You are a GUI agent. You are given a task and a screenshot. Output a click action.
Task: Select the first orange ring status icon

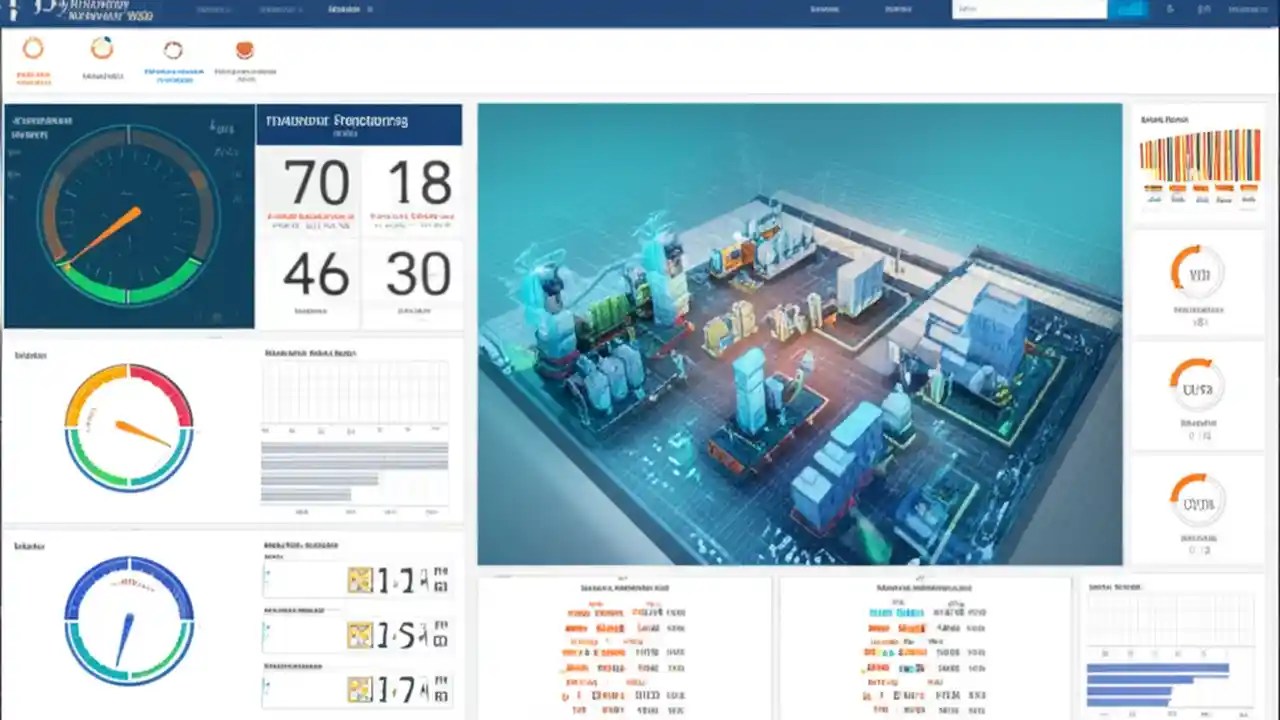click(x=35, y=48)
